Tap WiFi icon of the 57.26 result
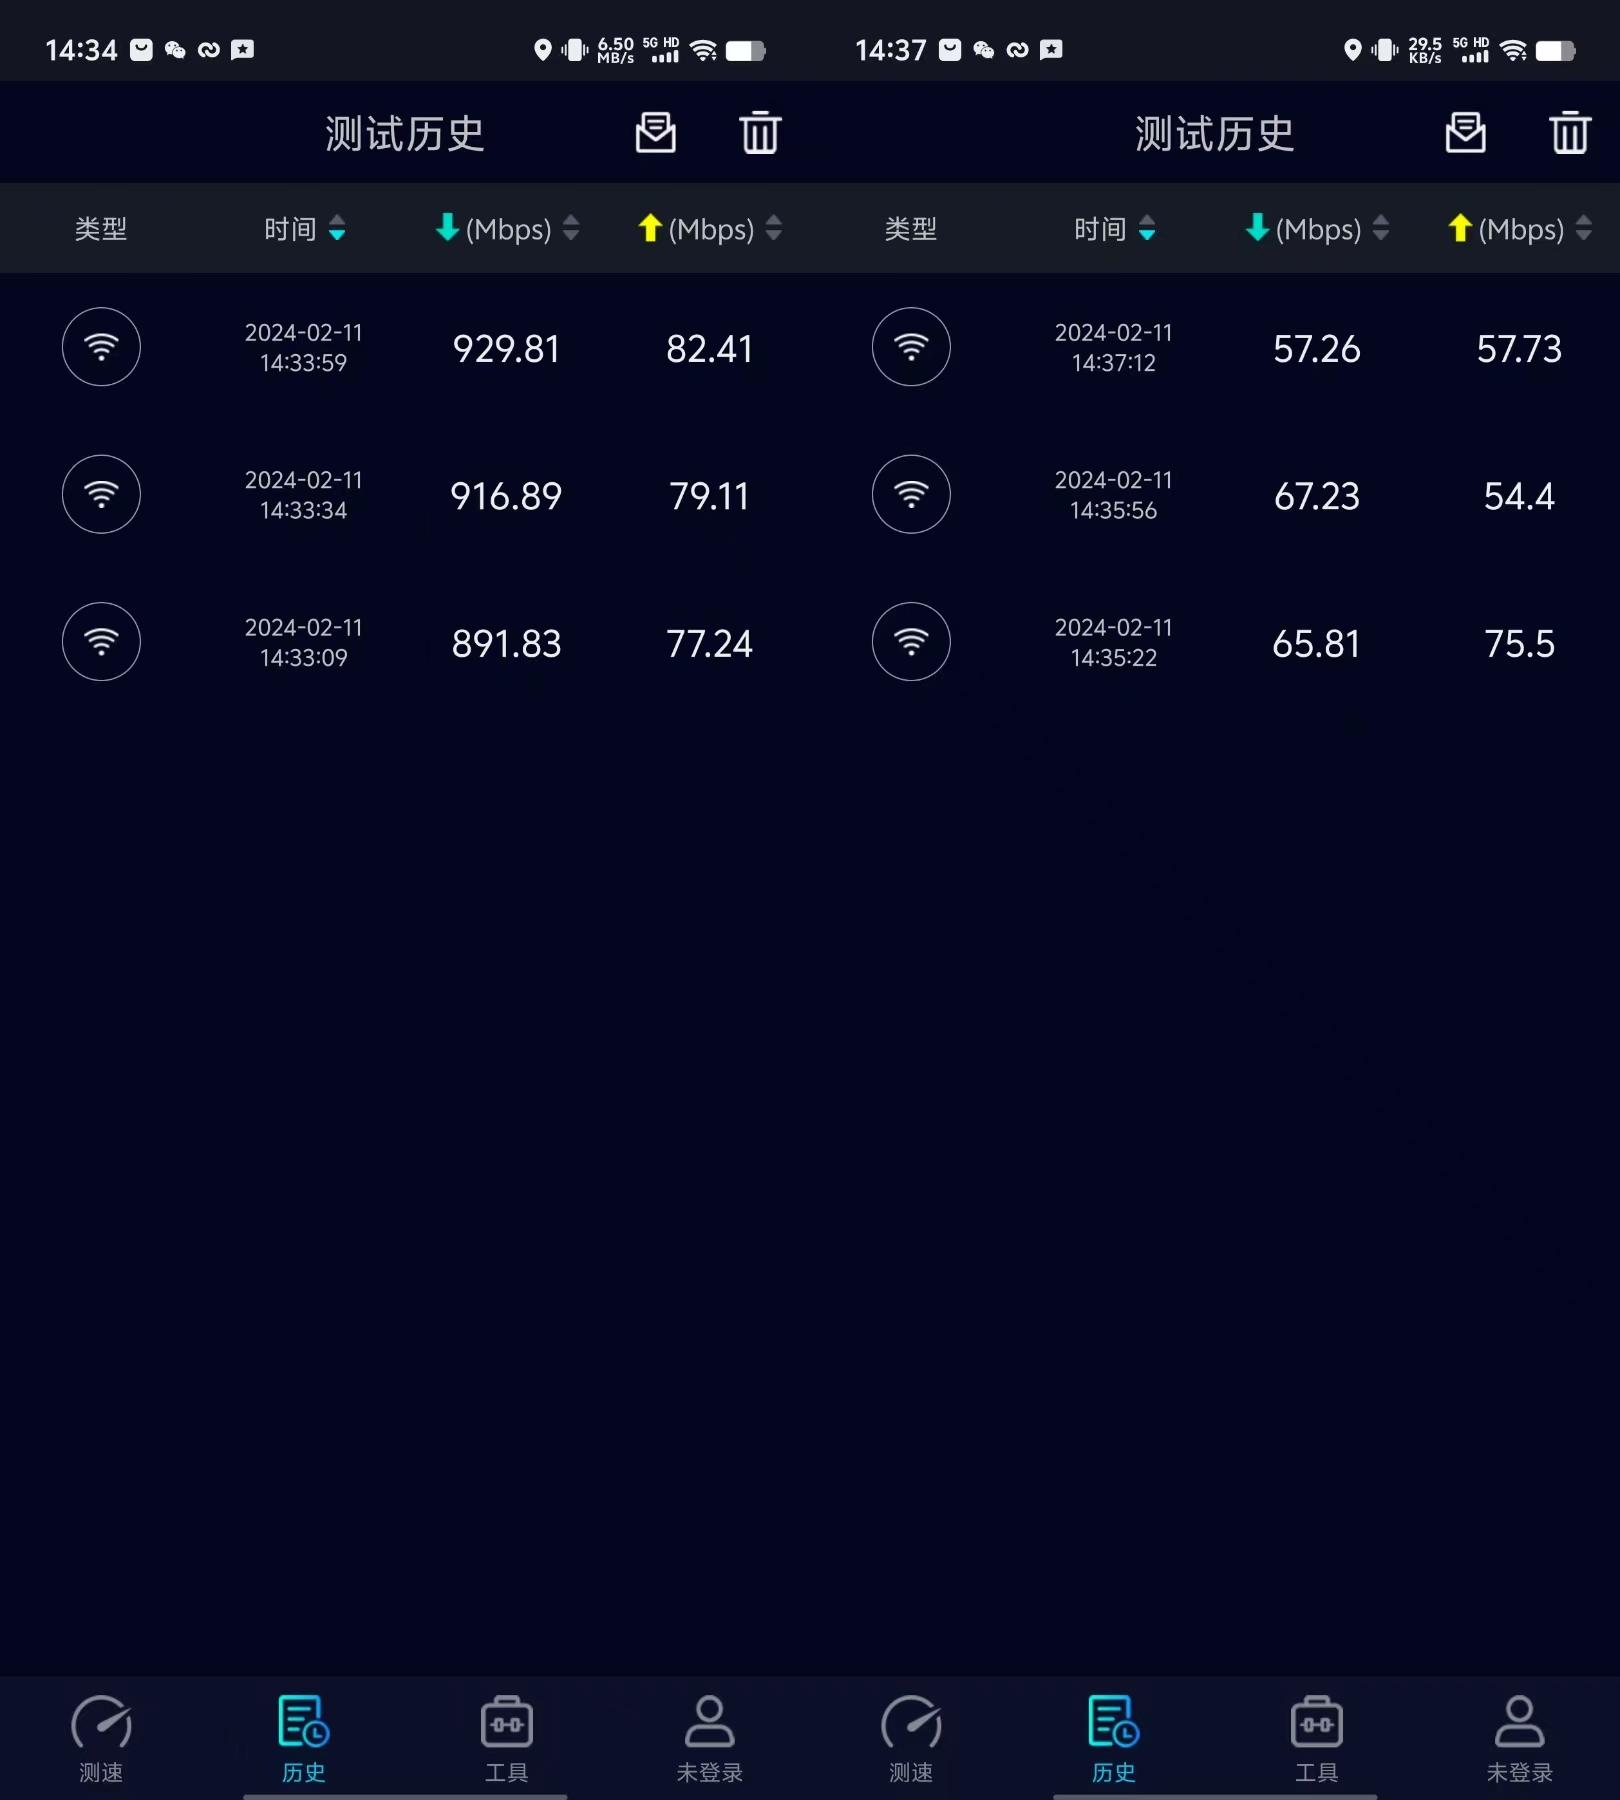1620x1800 pixels. [911, 347]
